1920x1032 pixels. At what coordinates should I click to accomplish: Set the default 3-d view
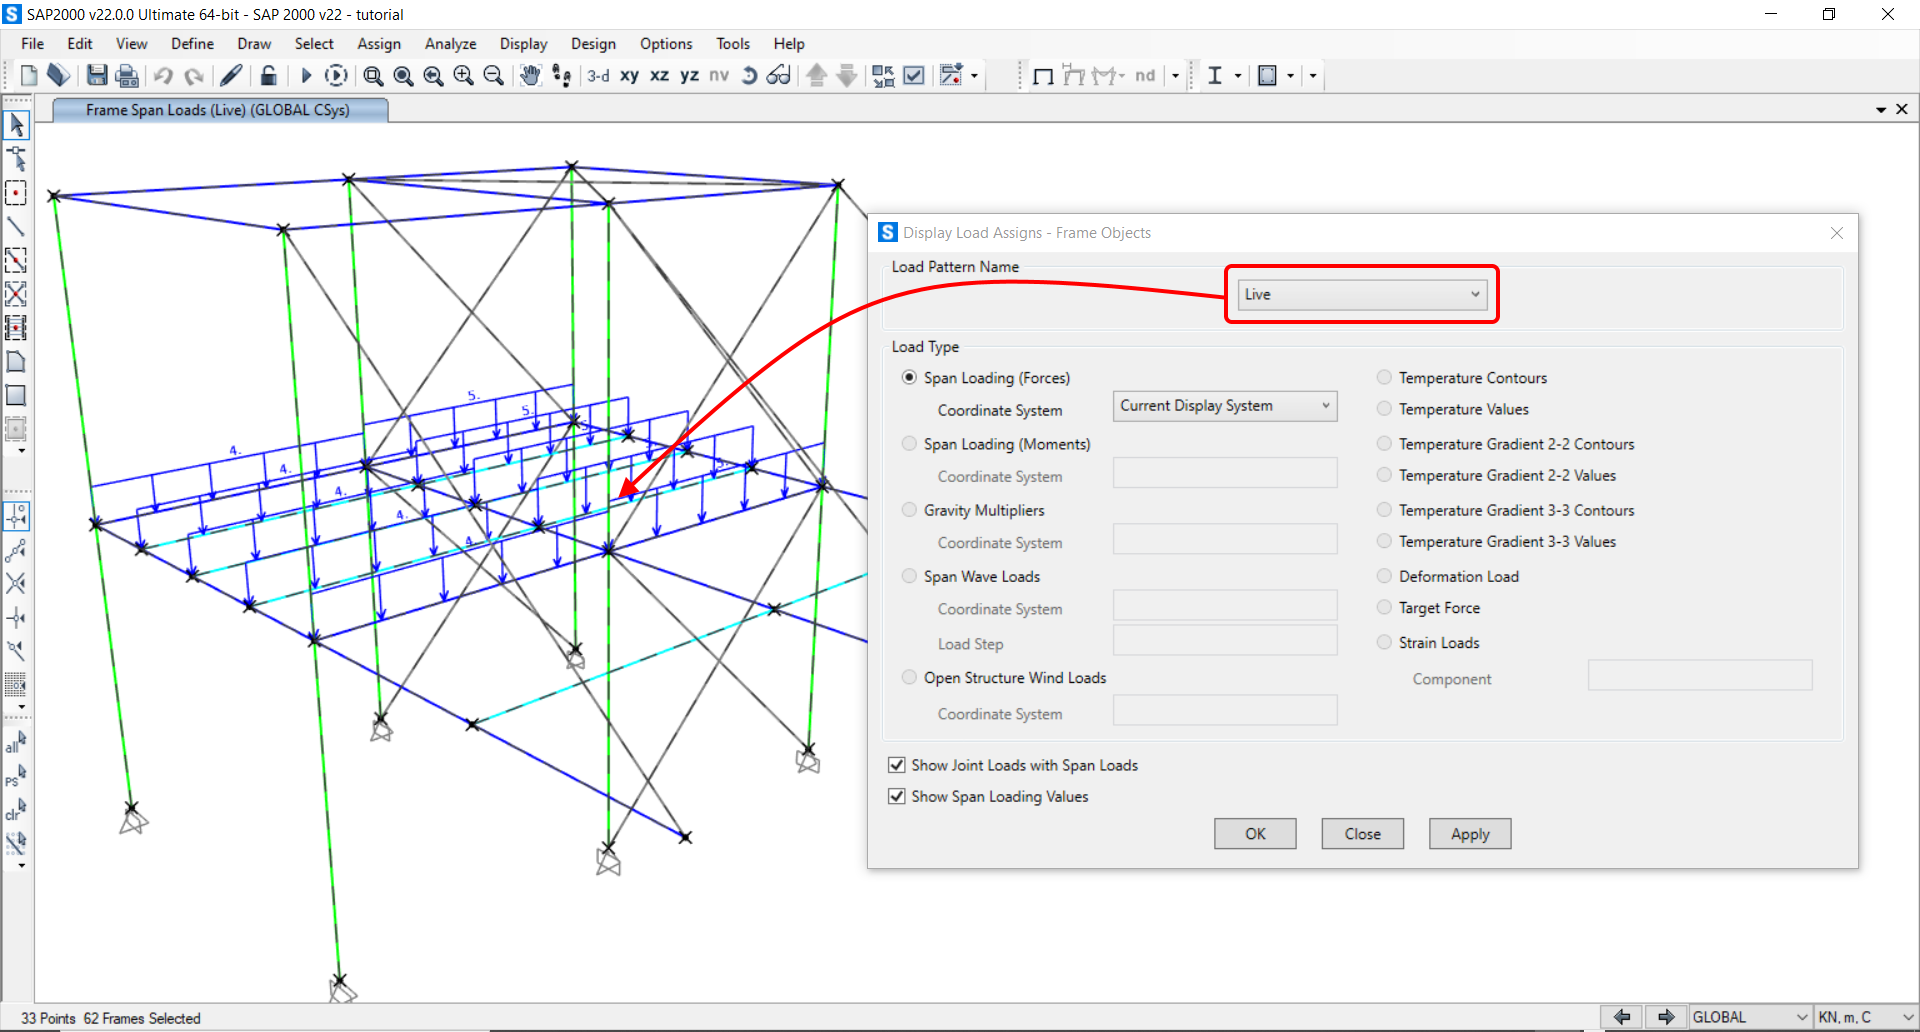point(598,76)
